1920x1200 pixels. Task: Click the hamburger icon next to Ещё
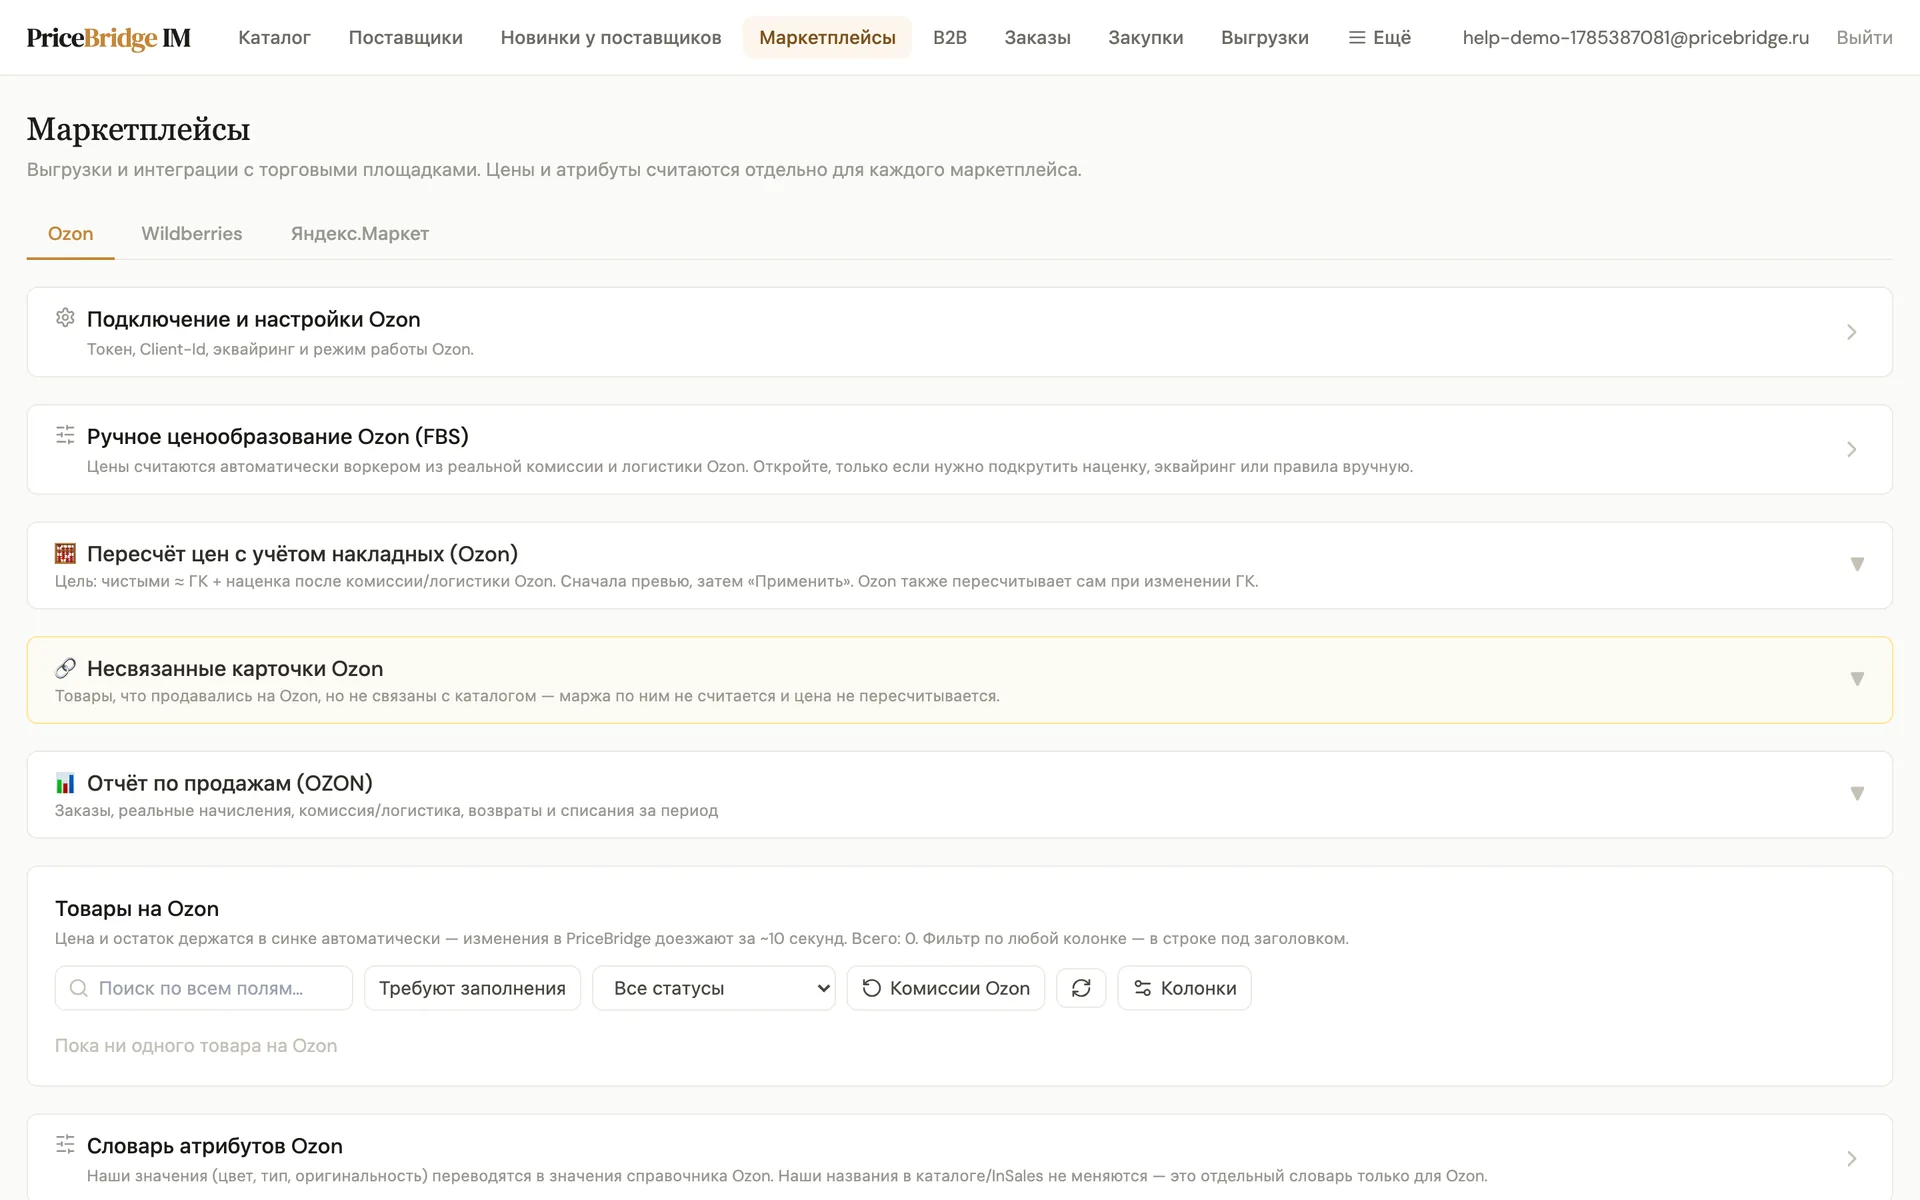[x=1357, y=38]
